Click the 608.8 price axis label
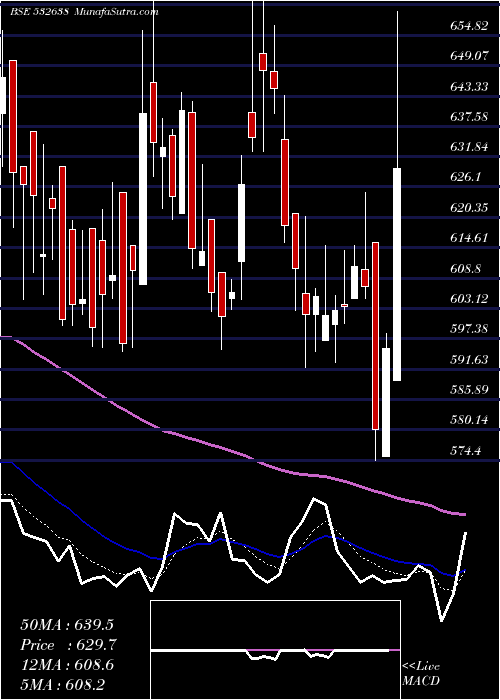The width and height of the screenshot is (500, 700). point(465,268)
